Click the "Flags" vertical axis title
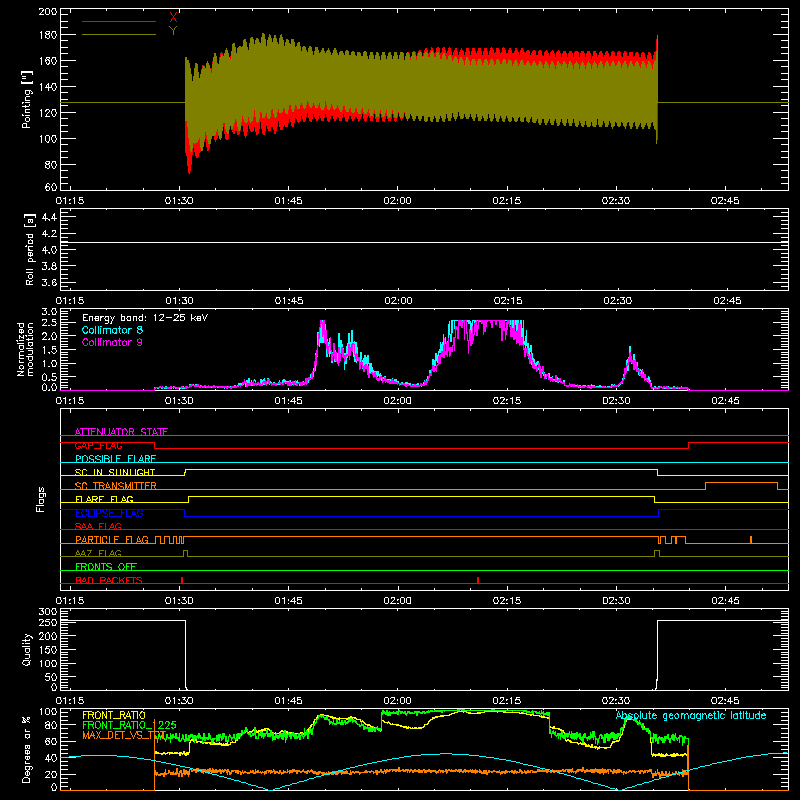This screenshot has width=800, height=800. click(40, 499)
